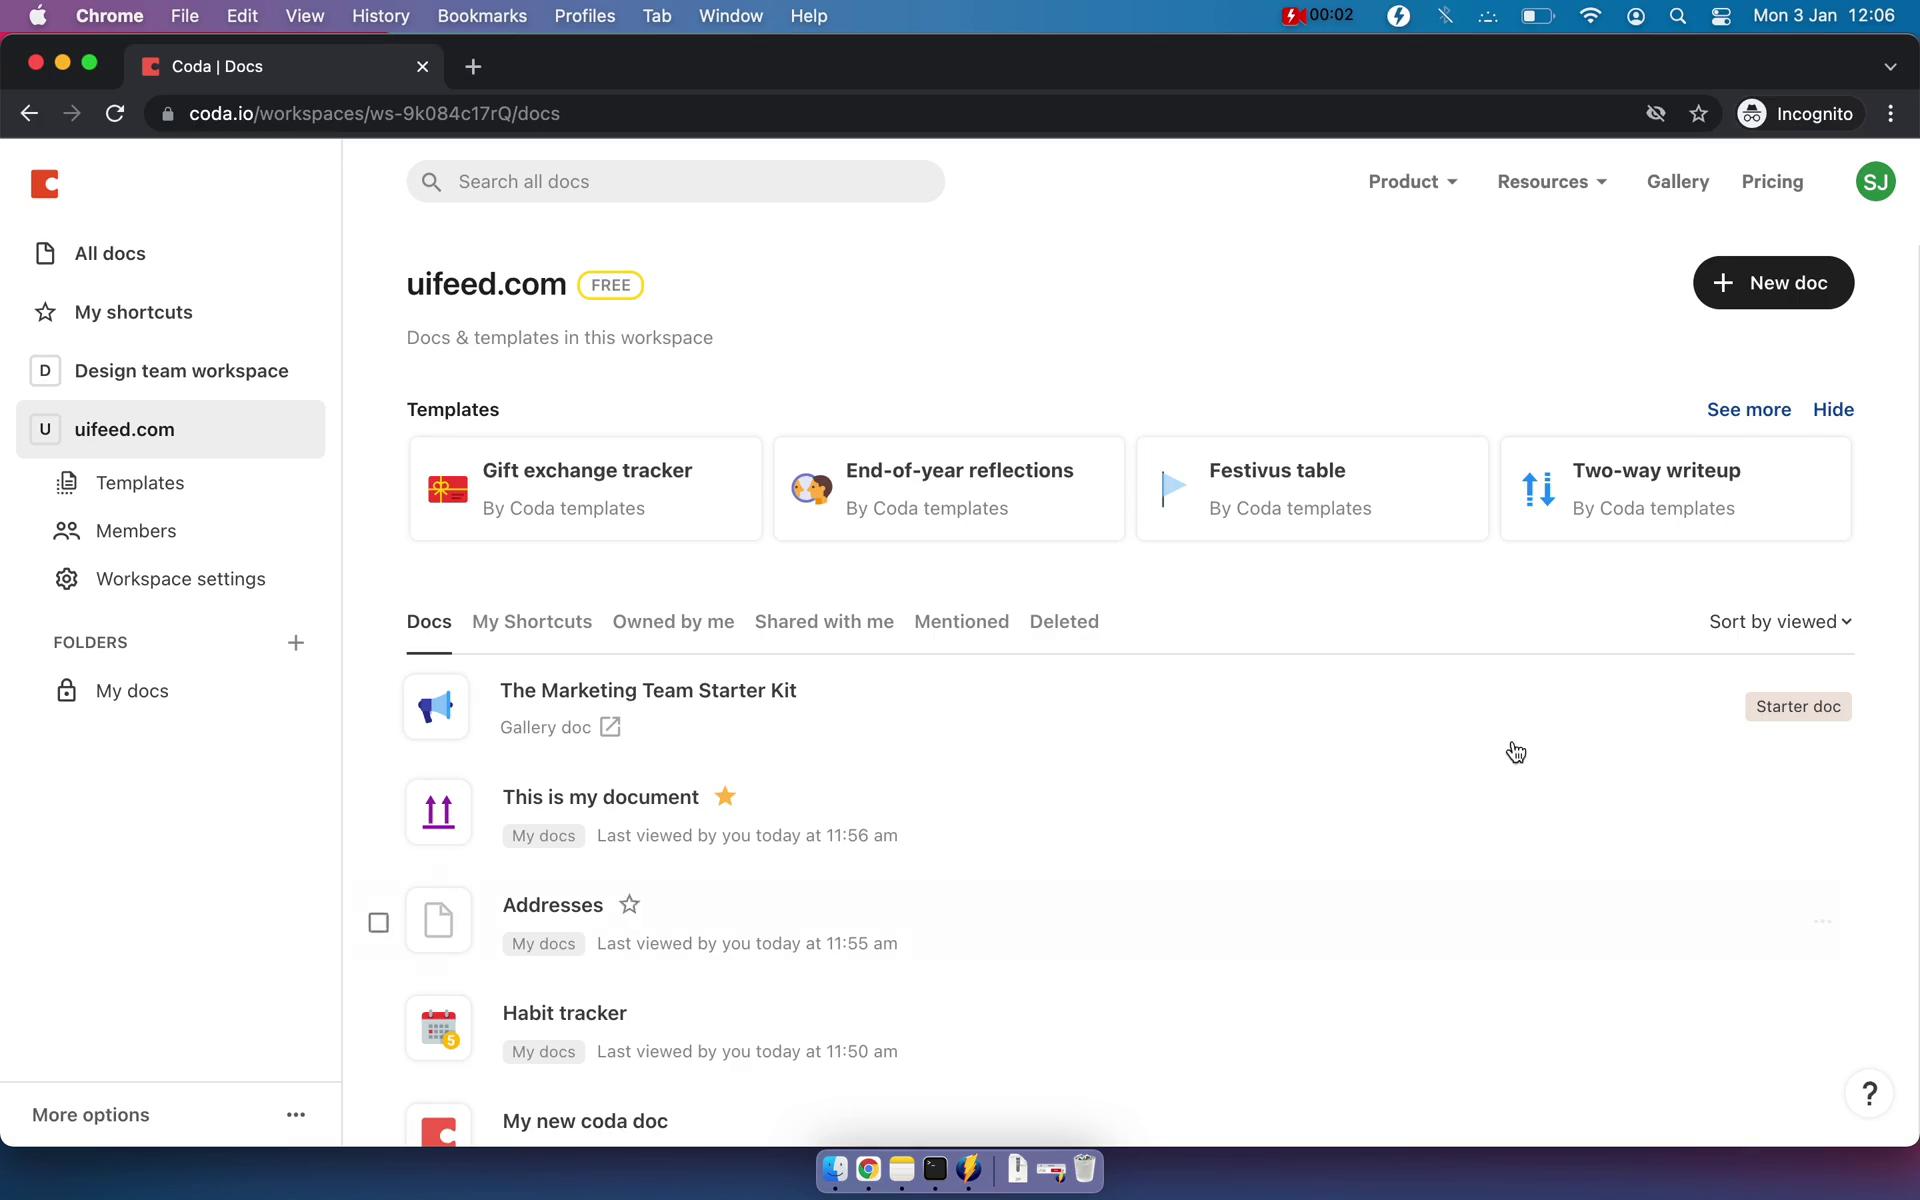
Task: Select the Shared with me tab
Action: click(822, 621)
